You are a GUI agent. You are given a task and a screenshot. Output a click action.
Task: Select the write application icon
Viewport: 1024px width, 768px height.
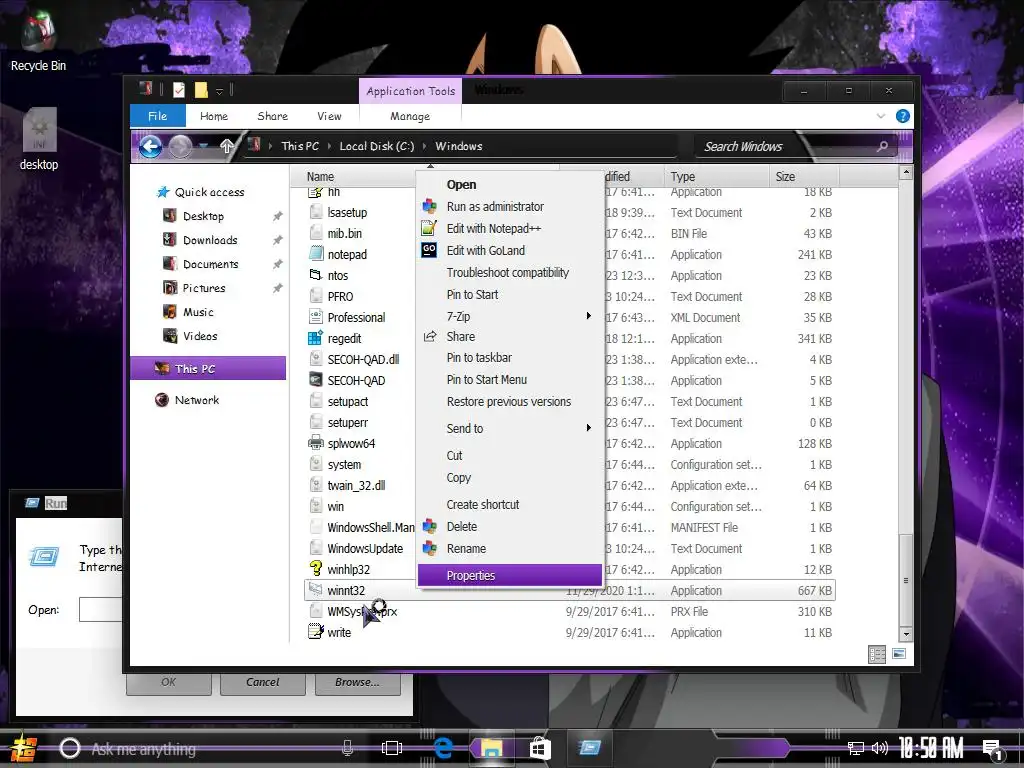tap(315, 632)
